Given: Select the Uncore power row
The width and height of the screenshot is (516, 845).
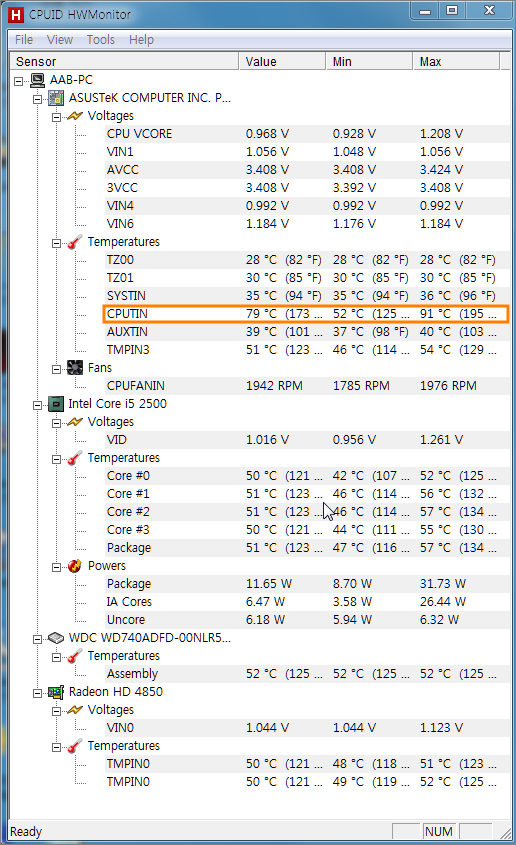Looking at the screenshot, I should click(x=307, y=620).
